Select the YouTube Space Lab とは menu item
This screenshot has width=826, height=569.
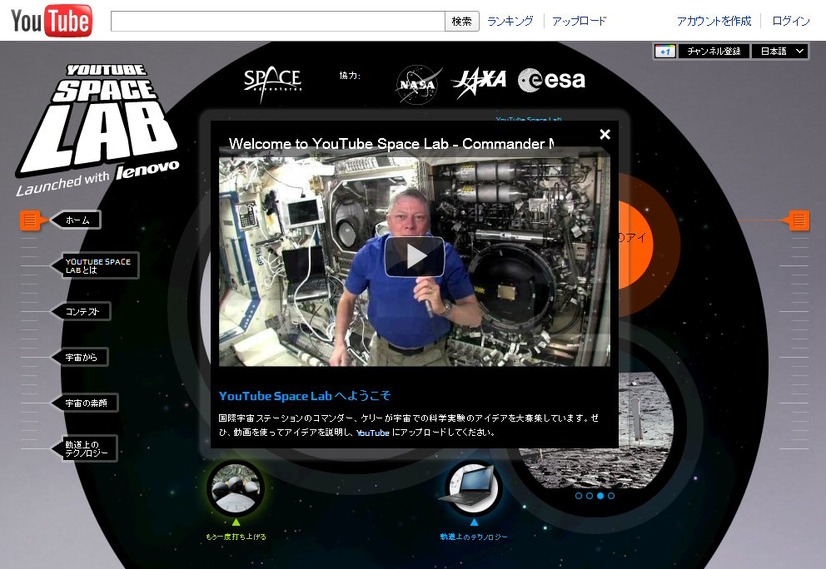96,265
